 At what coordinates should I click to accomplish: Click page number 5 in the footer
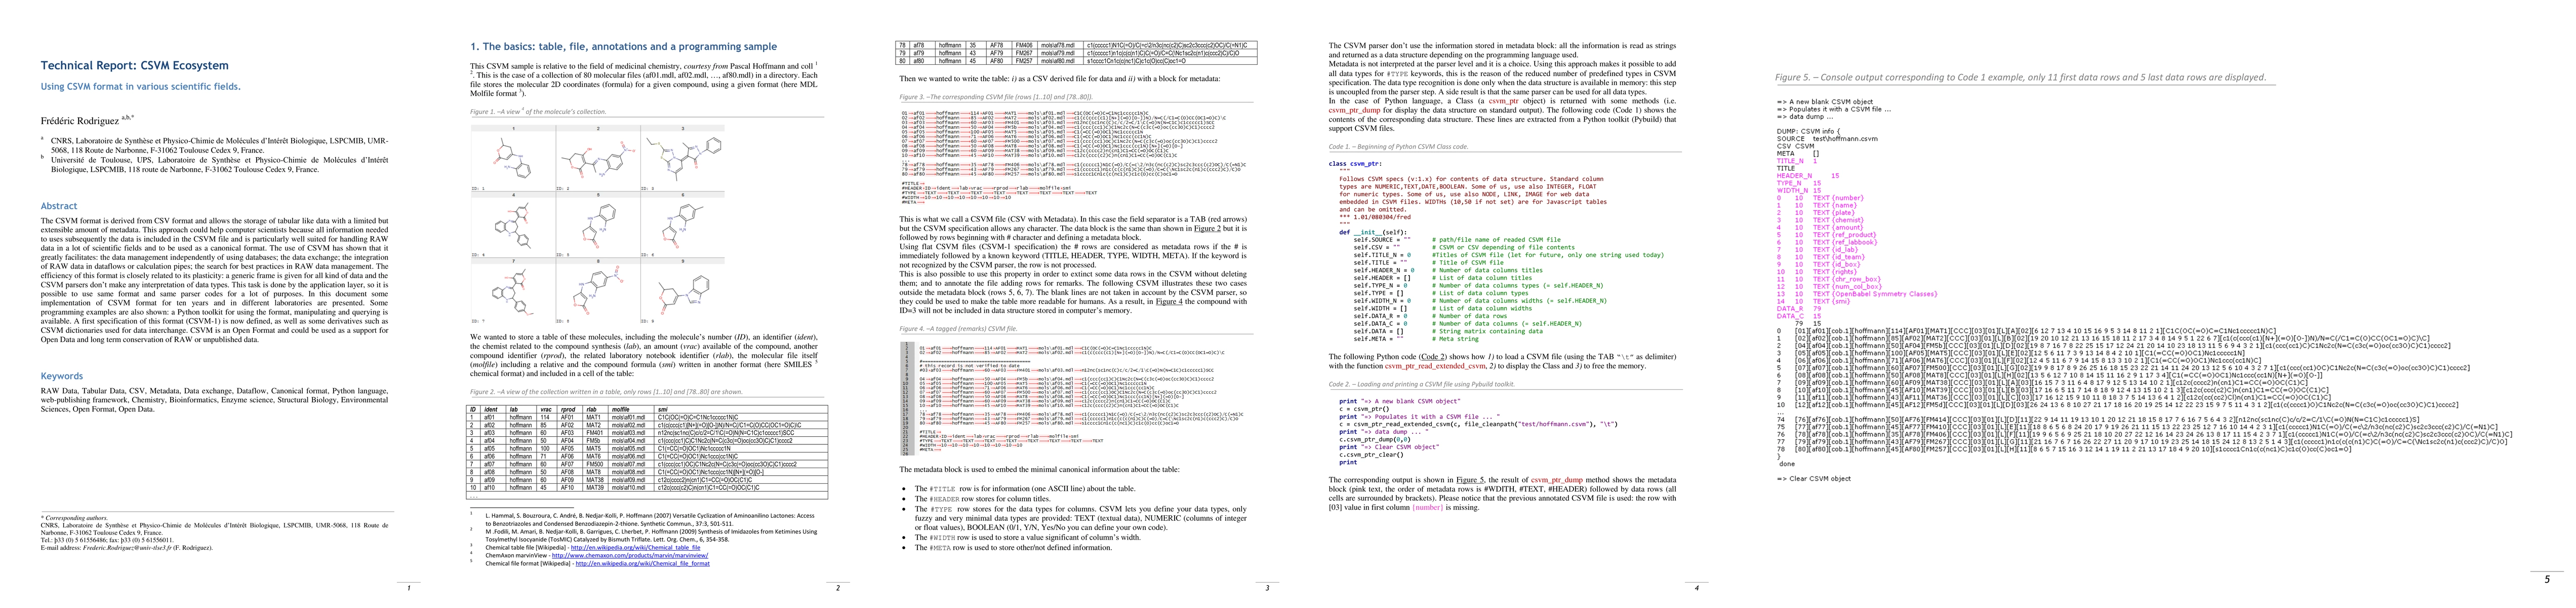tap(2546, 579)
